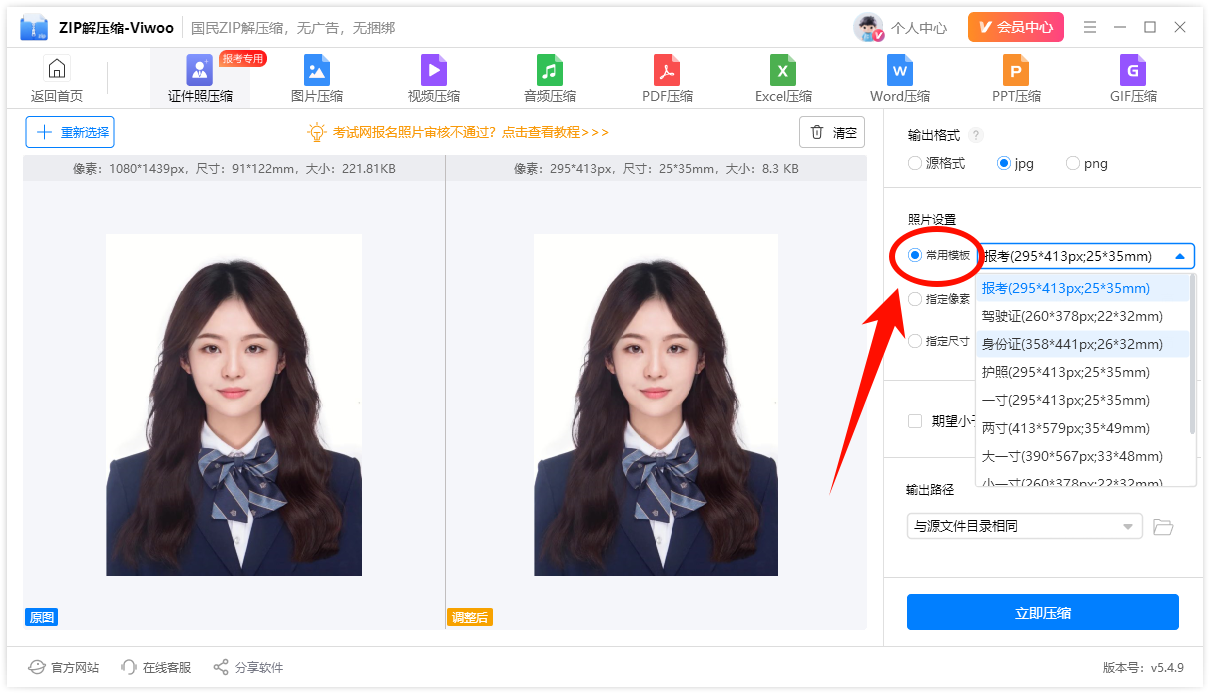Screen dimensions: 1210x694
Task: Click 分享软件 share software
Action: [x=248, y=667]
